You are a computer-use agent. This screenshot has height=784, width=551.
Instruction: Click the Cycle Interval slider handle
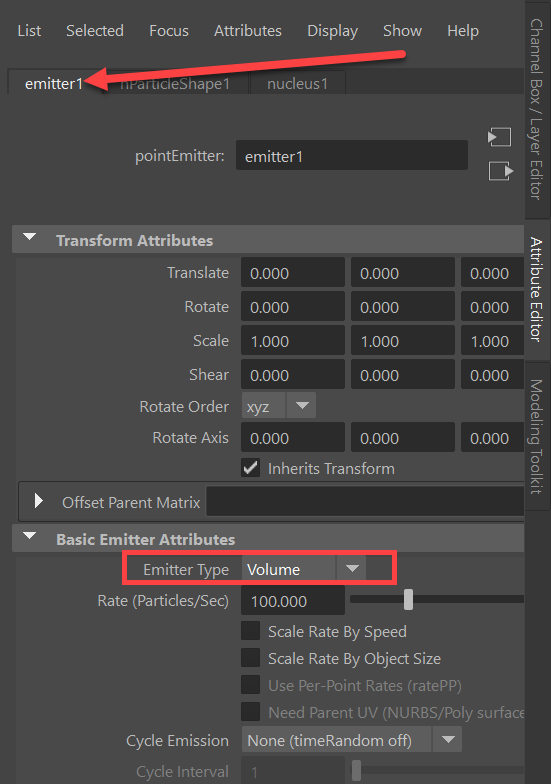[356, 770]
